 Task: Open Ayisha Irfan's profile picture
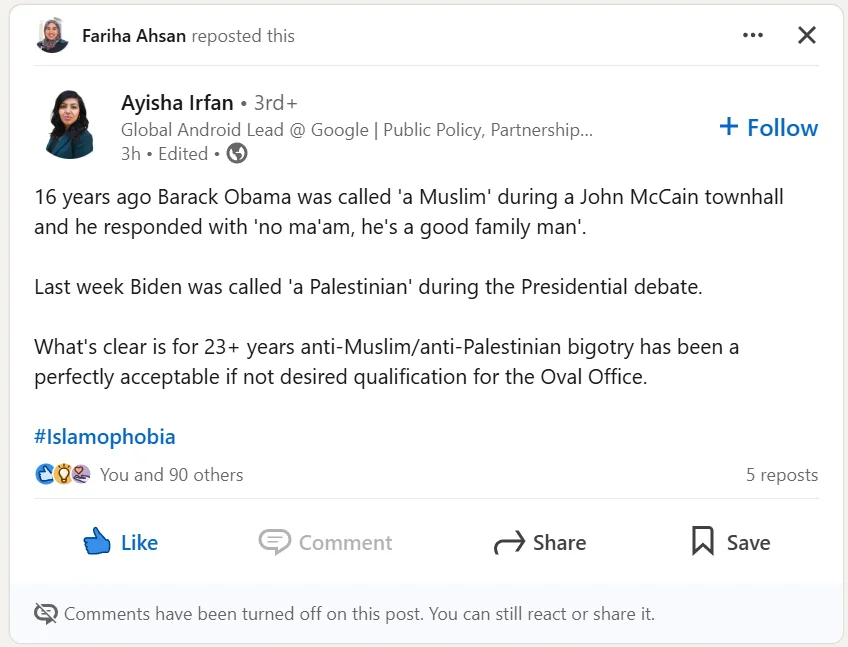pyautogui.click(x=70, y=124)
